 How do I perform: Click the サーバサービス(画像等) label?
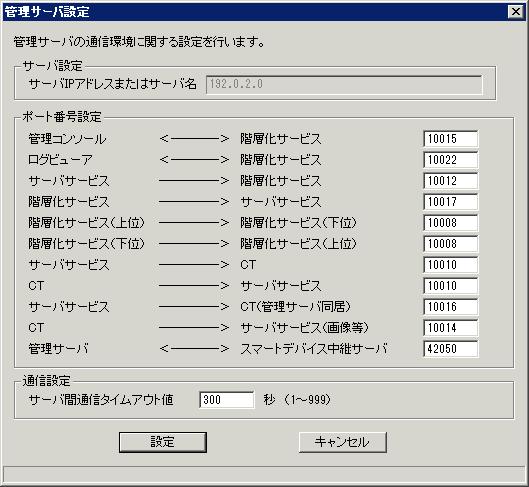tap(304, 327)
